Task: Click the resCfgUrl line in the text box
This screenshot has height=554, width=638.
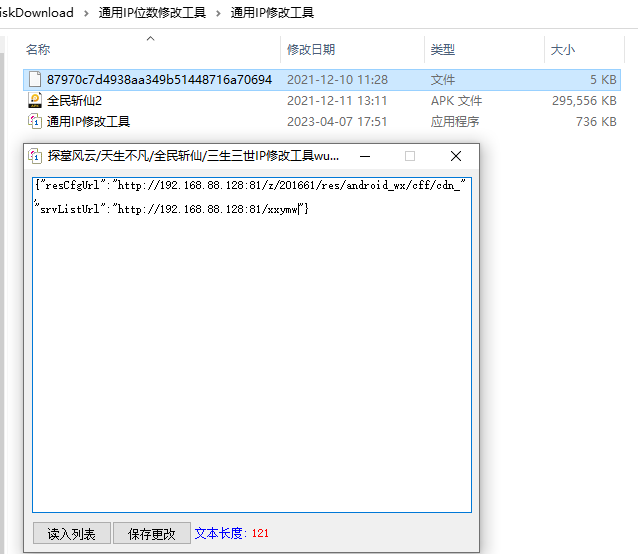Action: (x=250, y=185)
